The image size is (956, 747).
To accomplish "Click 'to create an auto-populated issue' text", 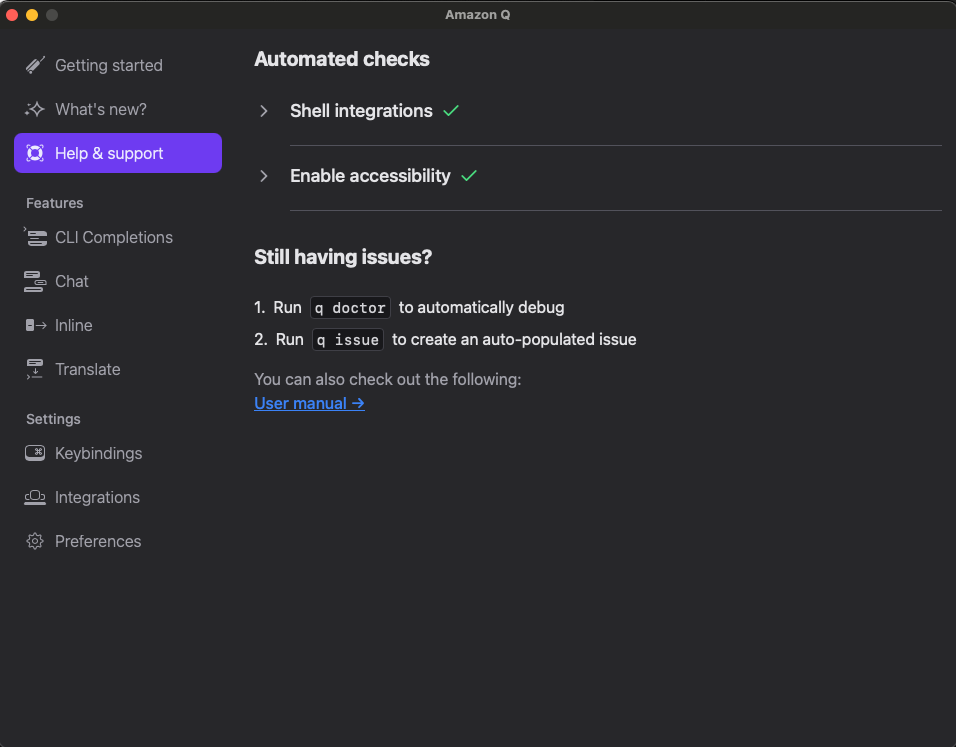I will 514,340.
